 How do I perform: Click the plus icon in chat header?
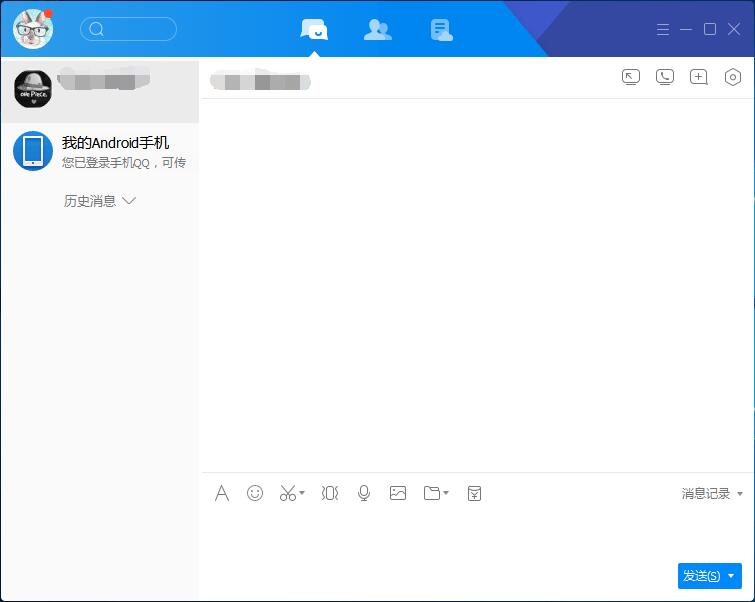click(x=698, y=77)
